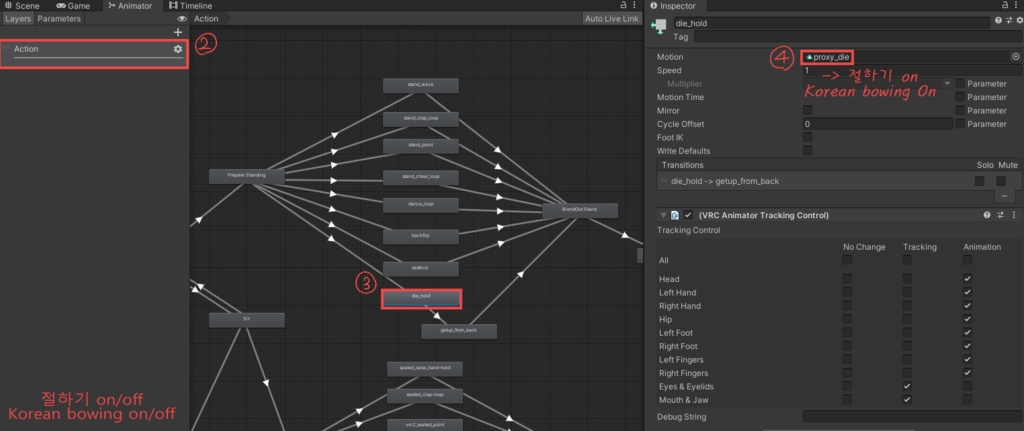Enable the Mirror Parameter checkbox
The height and width of the screenshot is (431, 1024).
click(960, 110)
